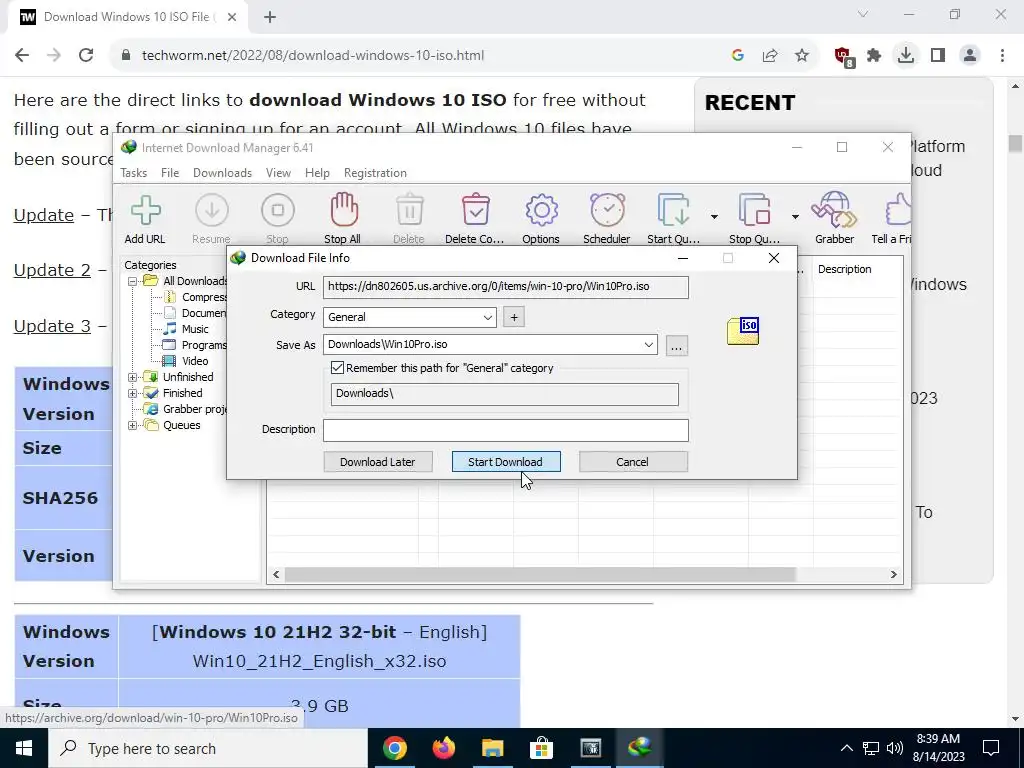Click the Download Later button
1024x768 pixels.
[377, 462]
